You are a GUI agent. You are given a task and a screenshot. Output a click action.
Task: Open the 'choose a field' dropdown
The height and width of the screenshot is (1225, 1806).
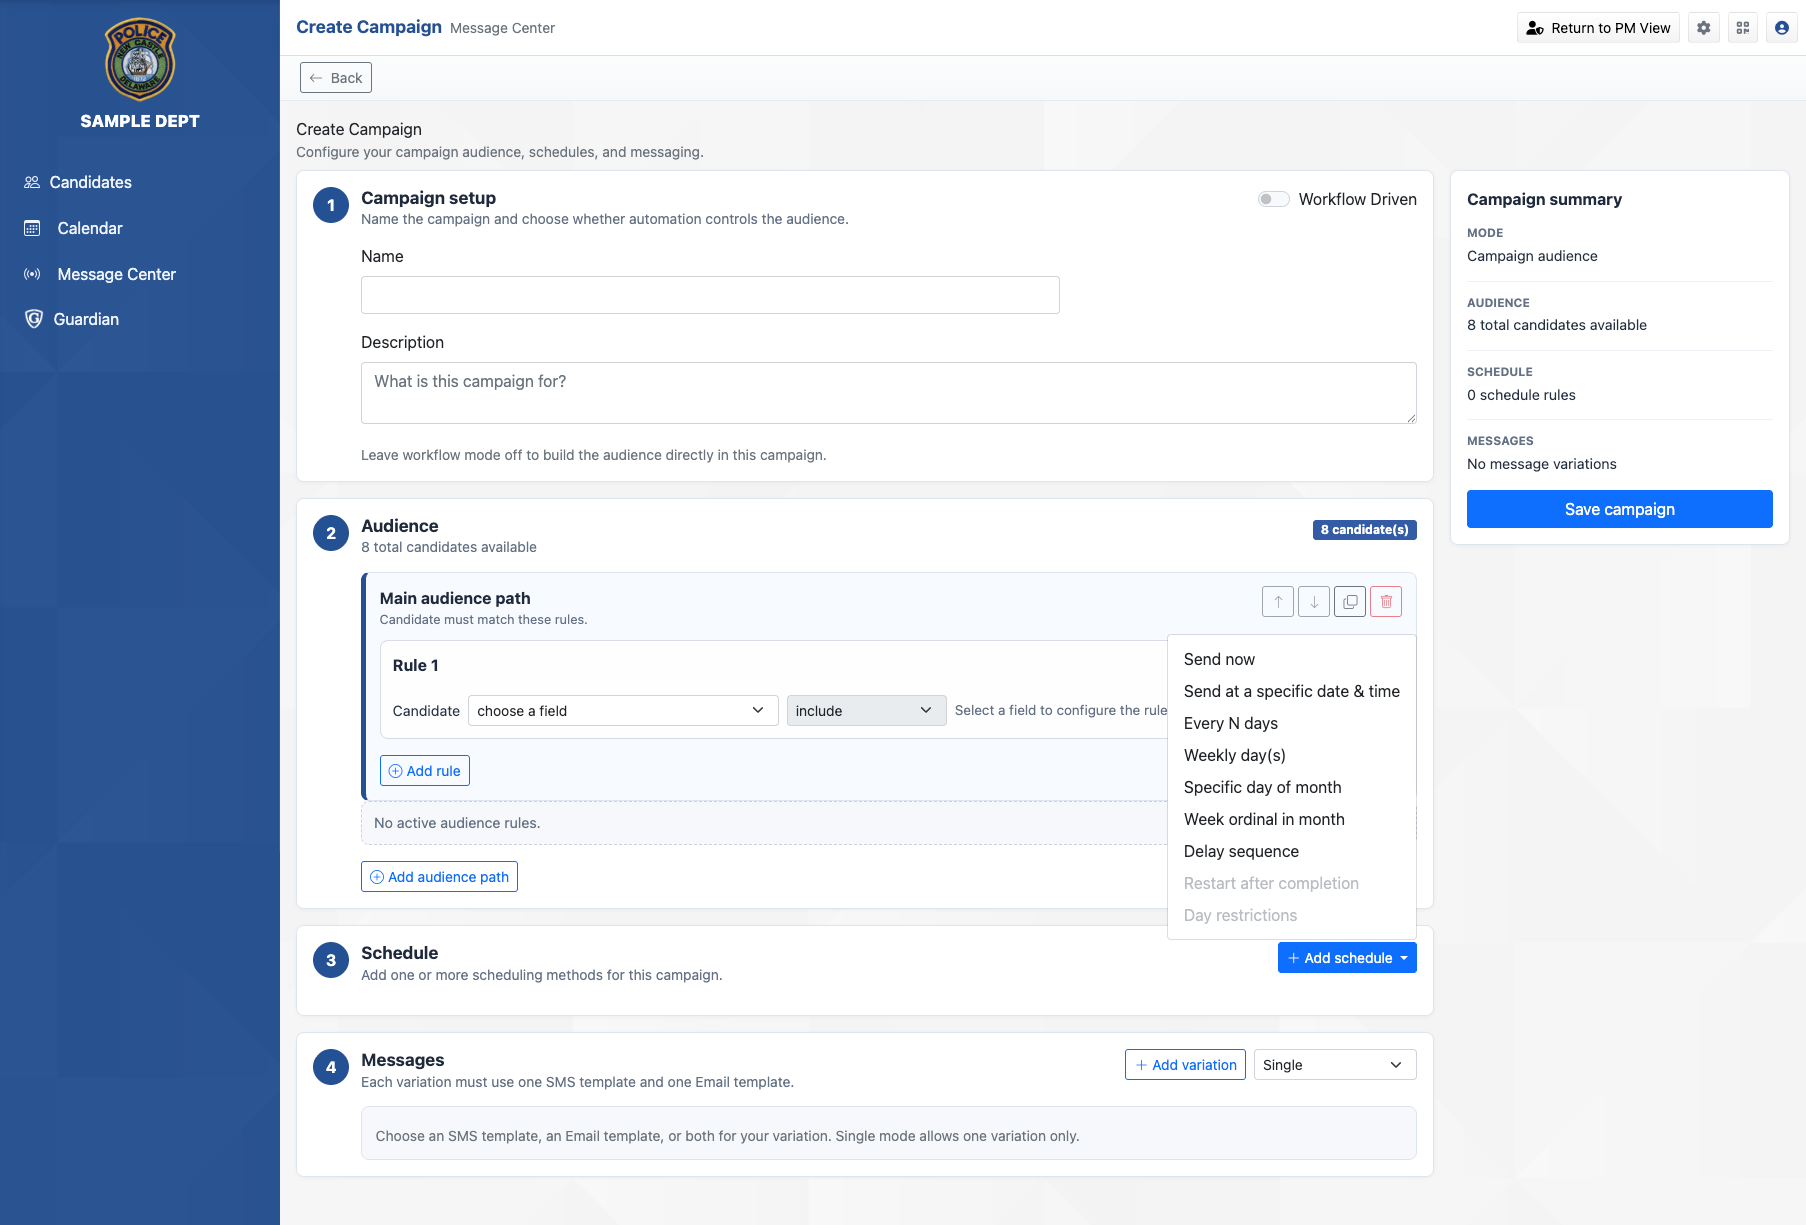point(623,711)
